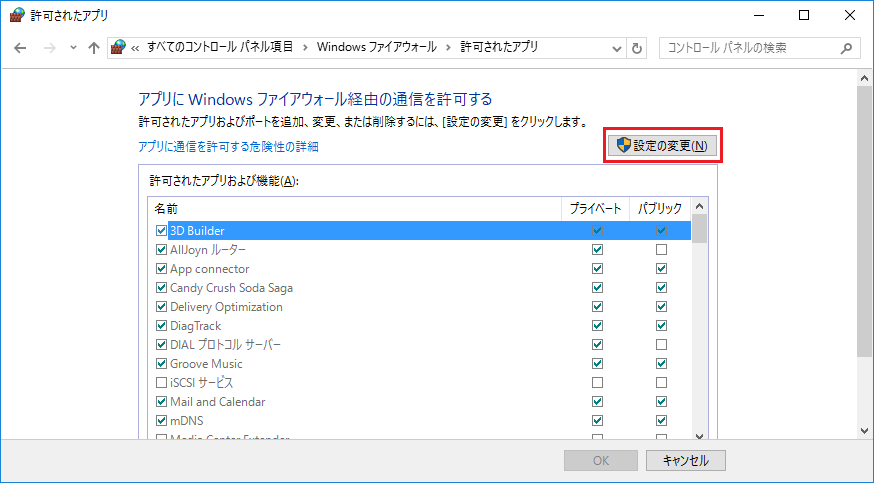
Task: Enable the iSCSI サービス checkbox
Action: 161,382
